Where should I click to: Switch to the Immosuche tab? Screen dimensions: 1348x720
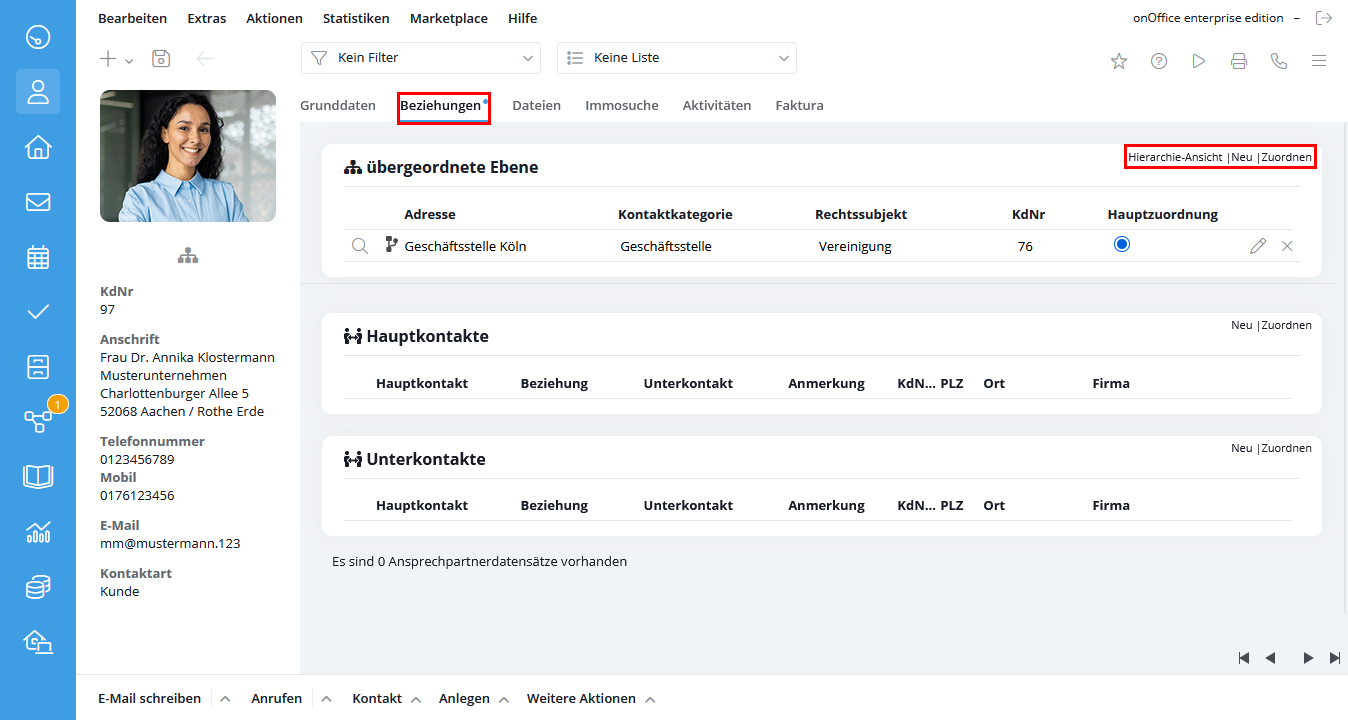(x=621, y=105)
